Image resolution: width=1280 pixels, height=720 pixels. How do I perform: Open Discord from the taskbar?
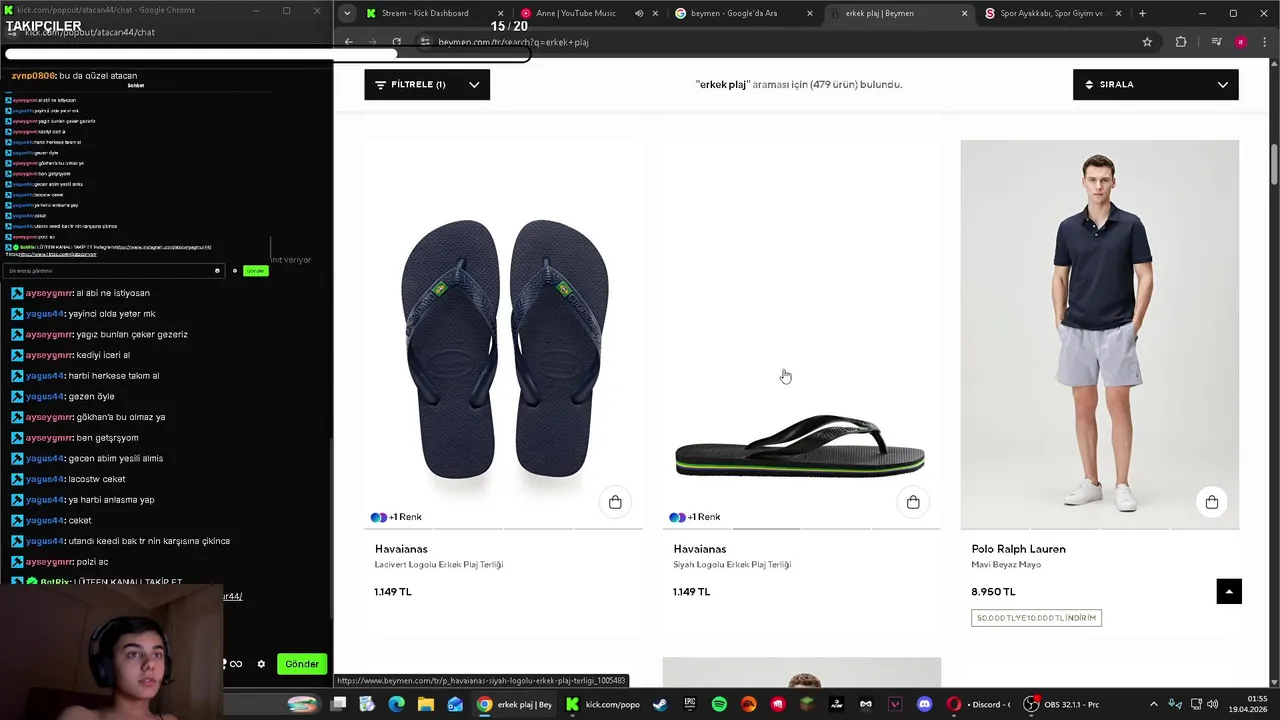click(x=924, y=704)
